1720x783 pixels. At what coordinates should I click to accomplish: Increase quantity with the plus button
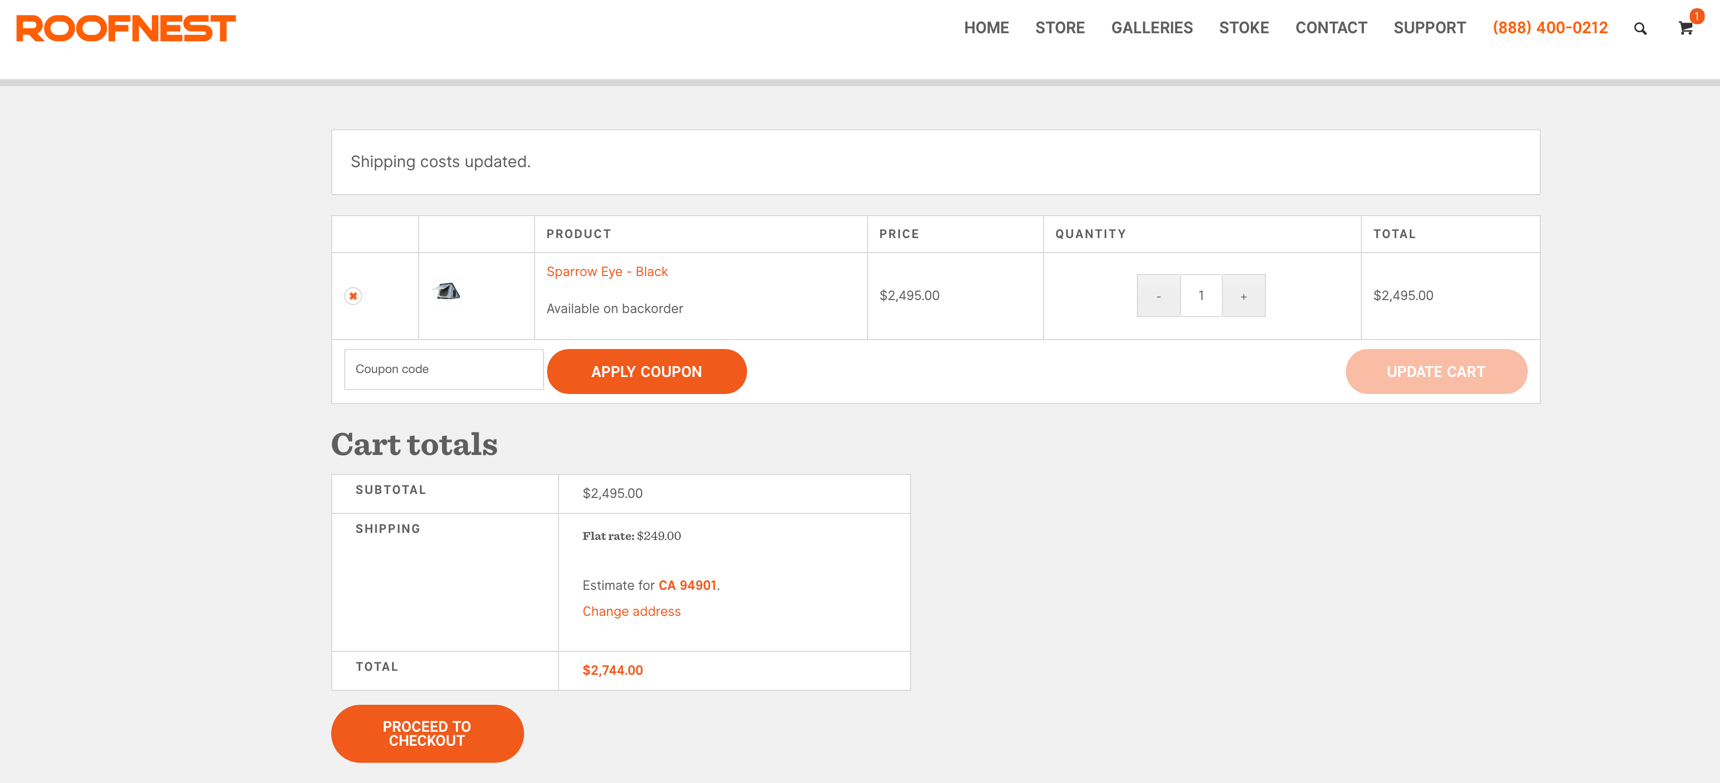click(1244, 296)
